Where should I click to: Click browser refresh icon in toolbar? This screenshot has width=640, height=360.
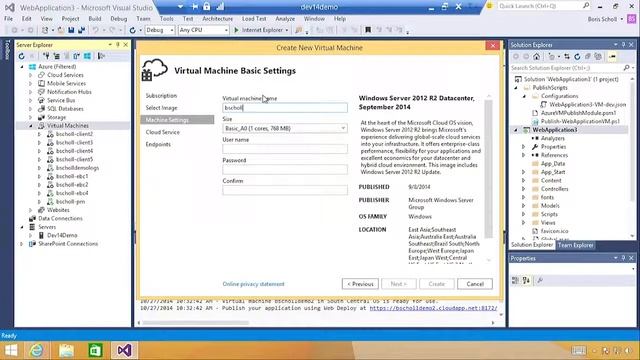[132, 30]
